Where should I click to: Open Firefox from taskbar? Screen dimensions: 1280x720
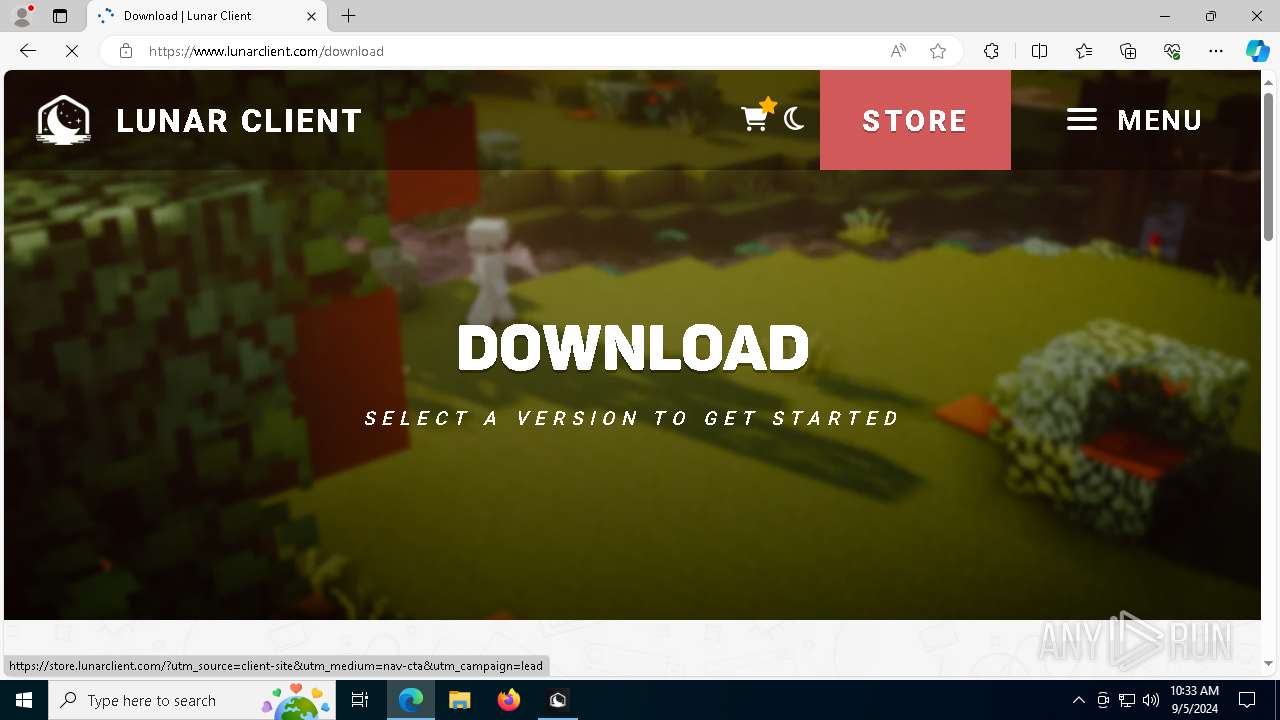(x=509, y=700)
